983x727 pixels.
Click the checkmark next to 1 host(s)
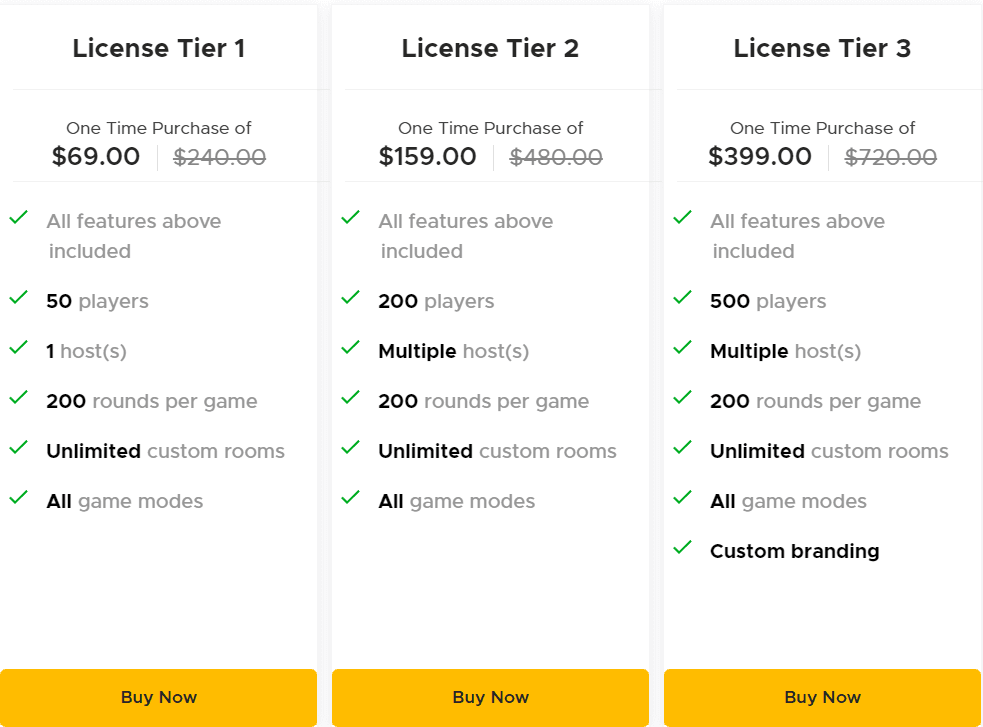pos(18,347)
